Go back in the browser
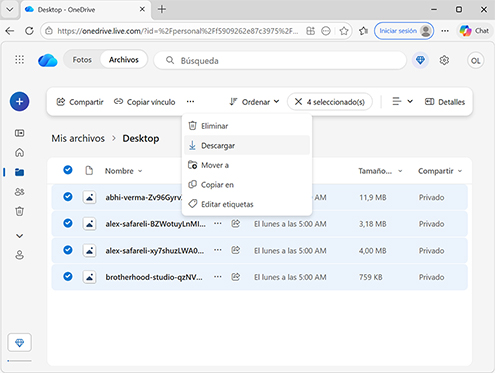Screen dimensions: 495x373 [10, 31]
